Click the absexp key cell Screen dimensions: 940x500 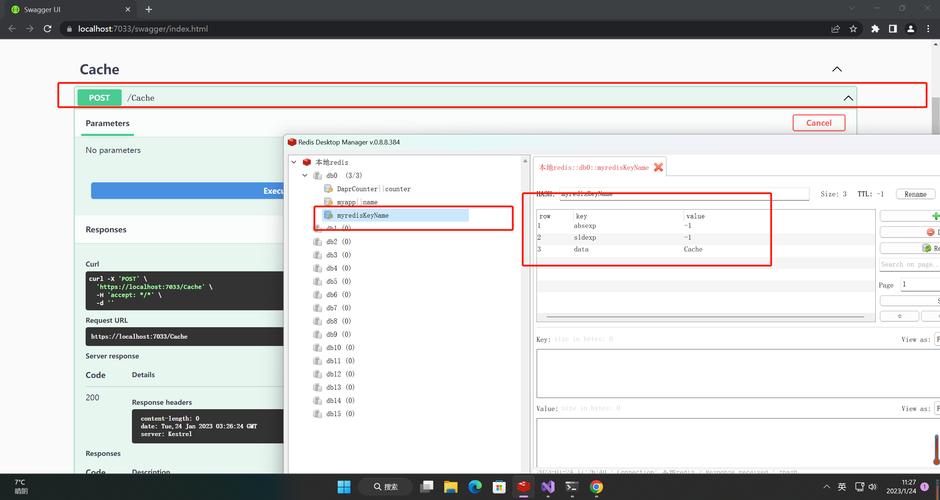(x=585, y=226)
